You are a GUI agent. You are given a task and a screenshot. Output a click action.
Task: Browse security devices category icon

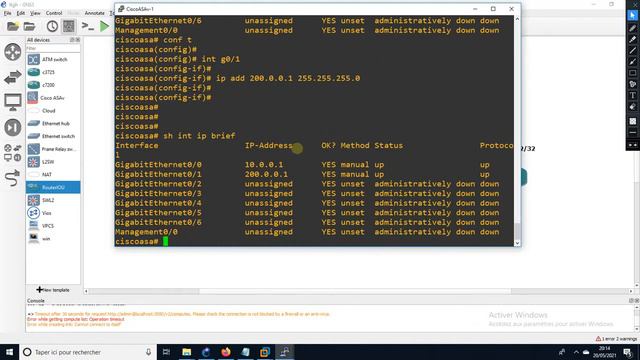[x=13, y=127]
